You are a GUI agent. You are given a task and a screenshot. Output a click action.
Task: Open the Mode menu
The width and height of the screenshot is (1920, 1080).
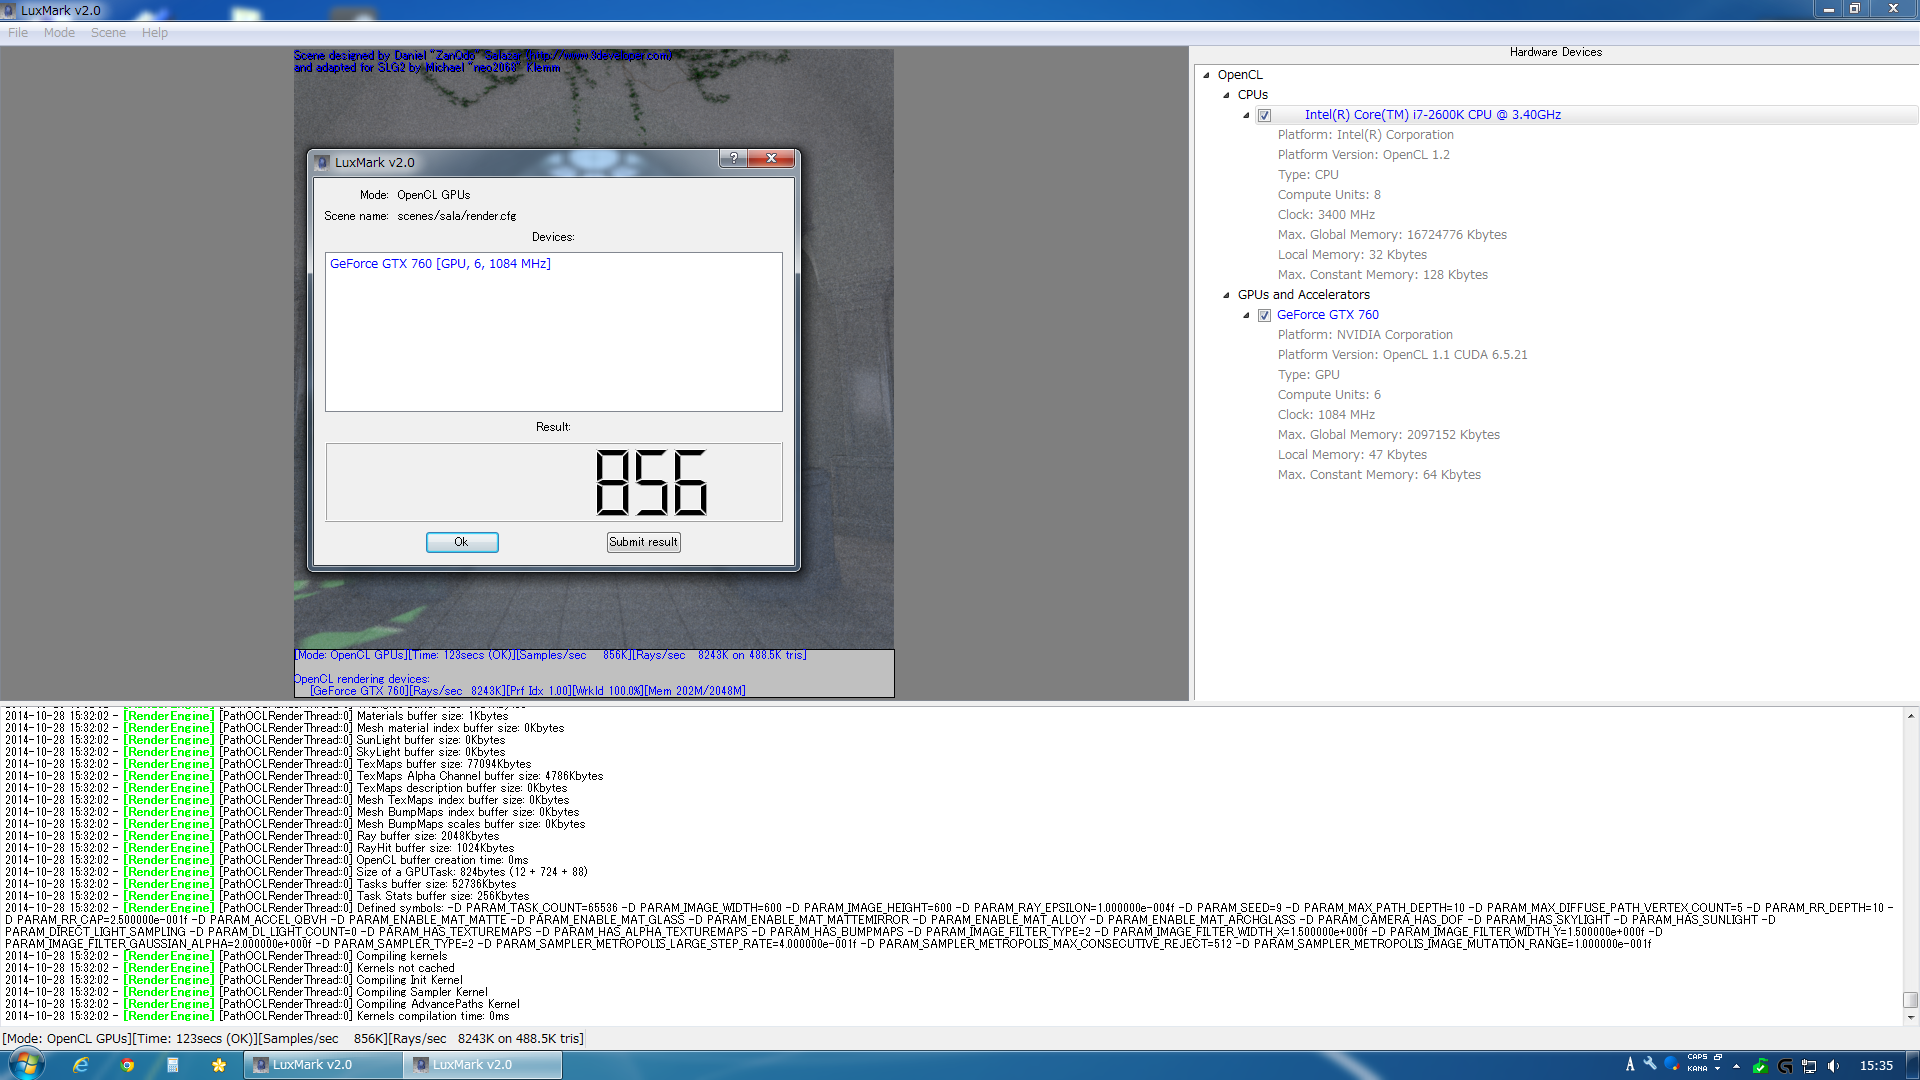click(59, 33)
